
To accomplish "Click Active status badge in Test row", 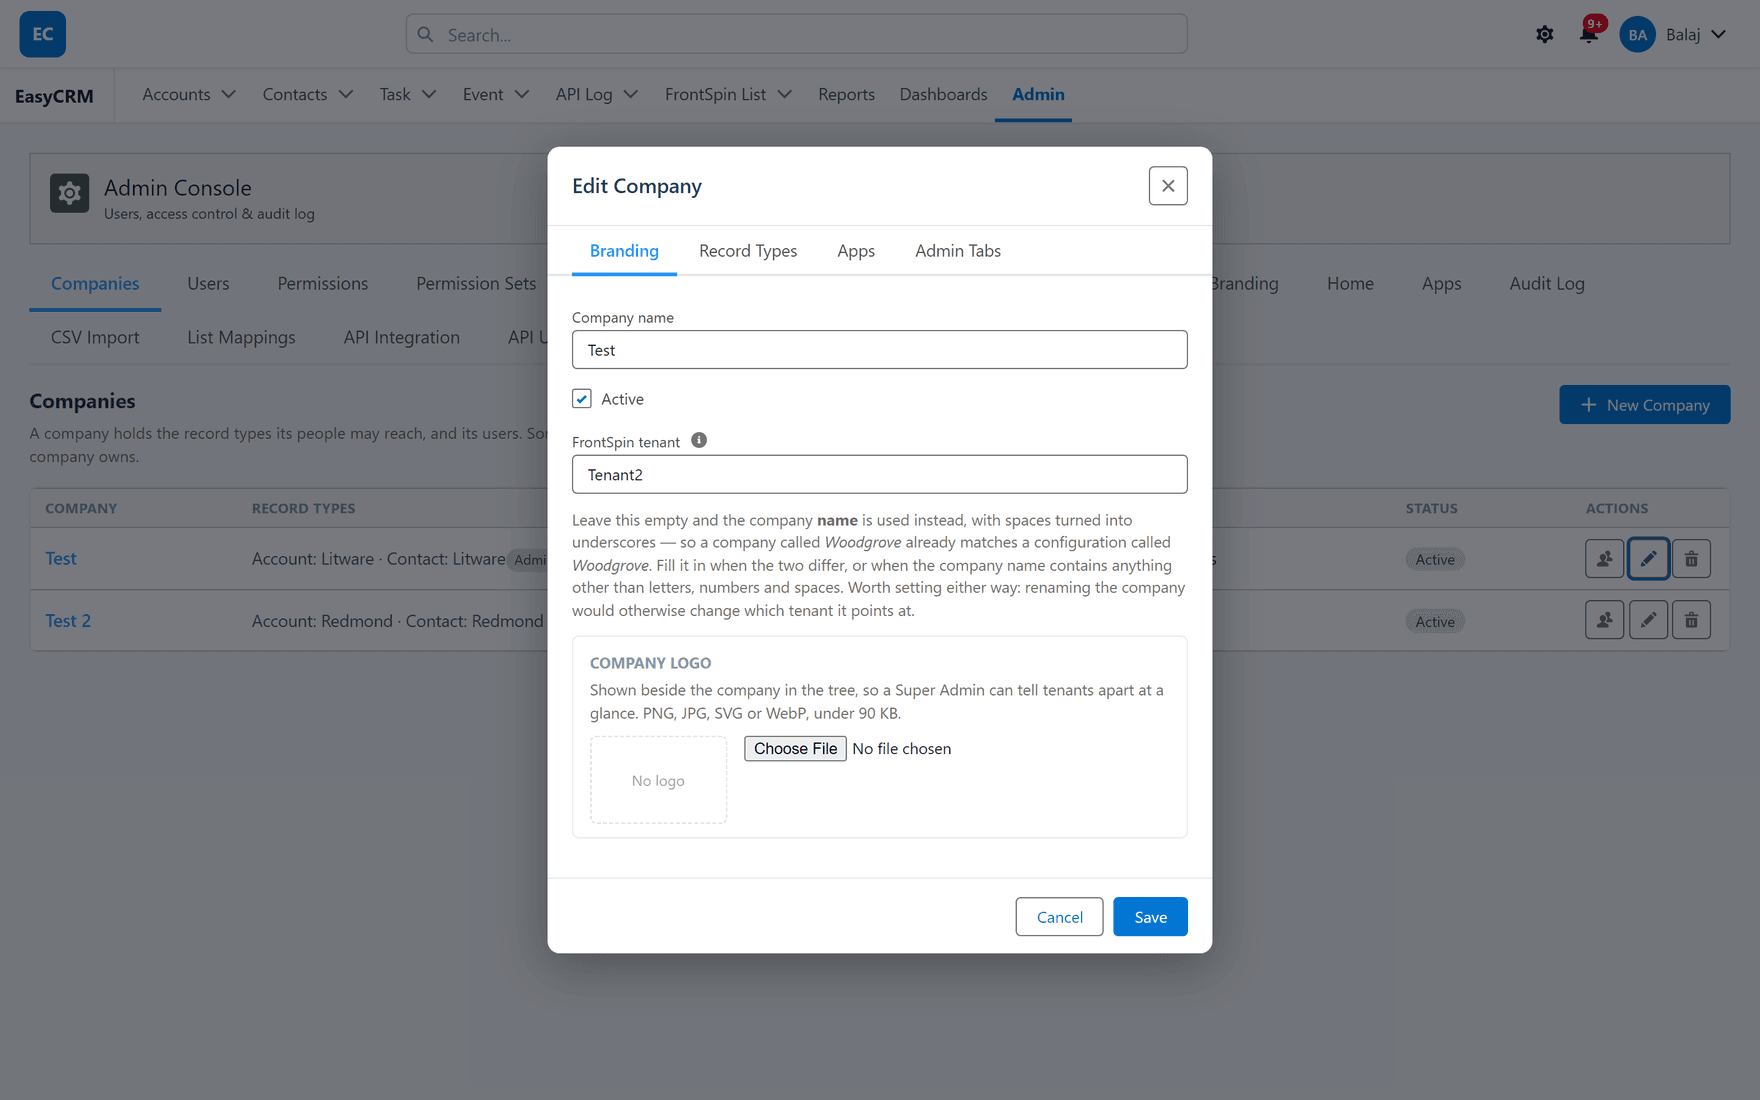I will [1434, 560].
